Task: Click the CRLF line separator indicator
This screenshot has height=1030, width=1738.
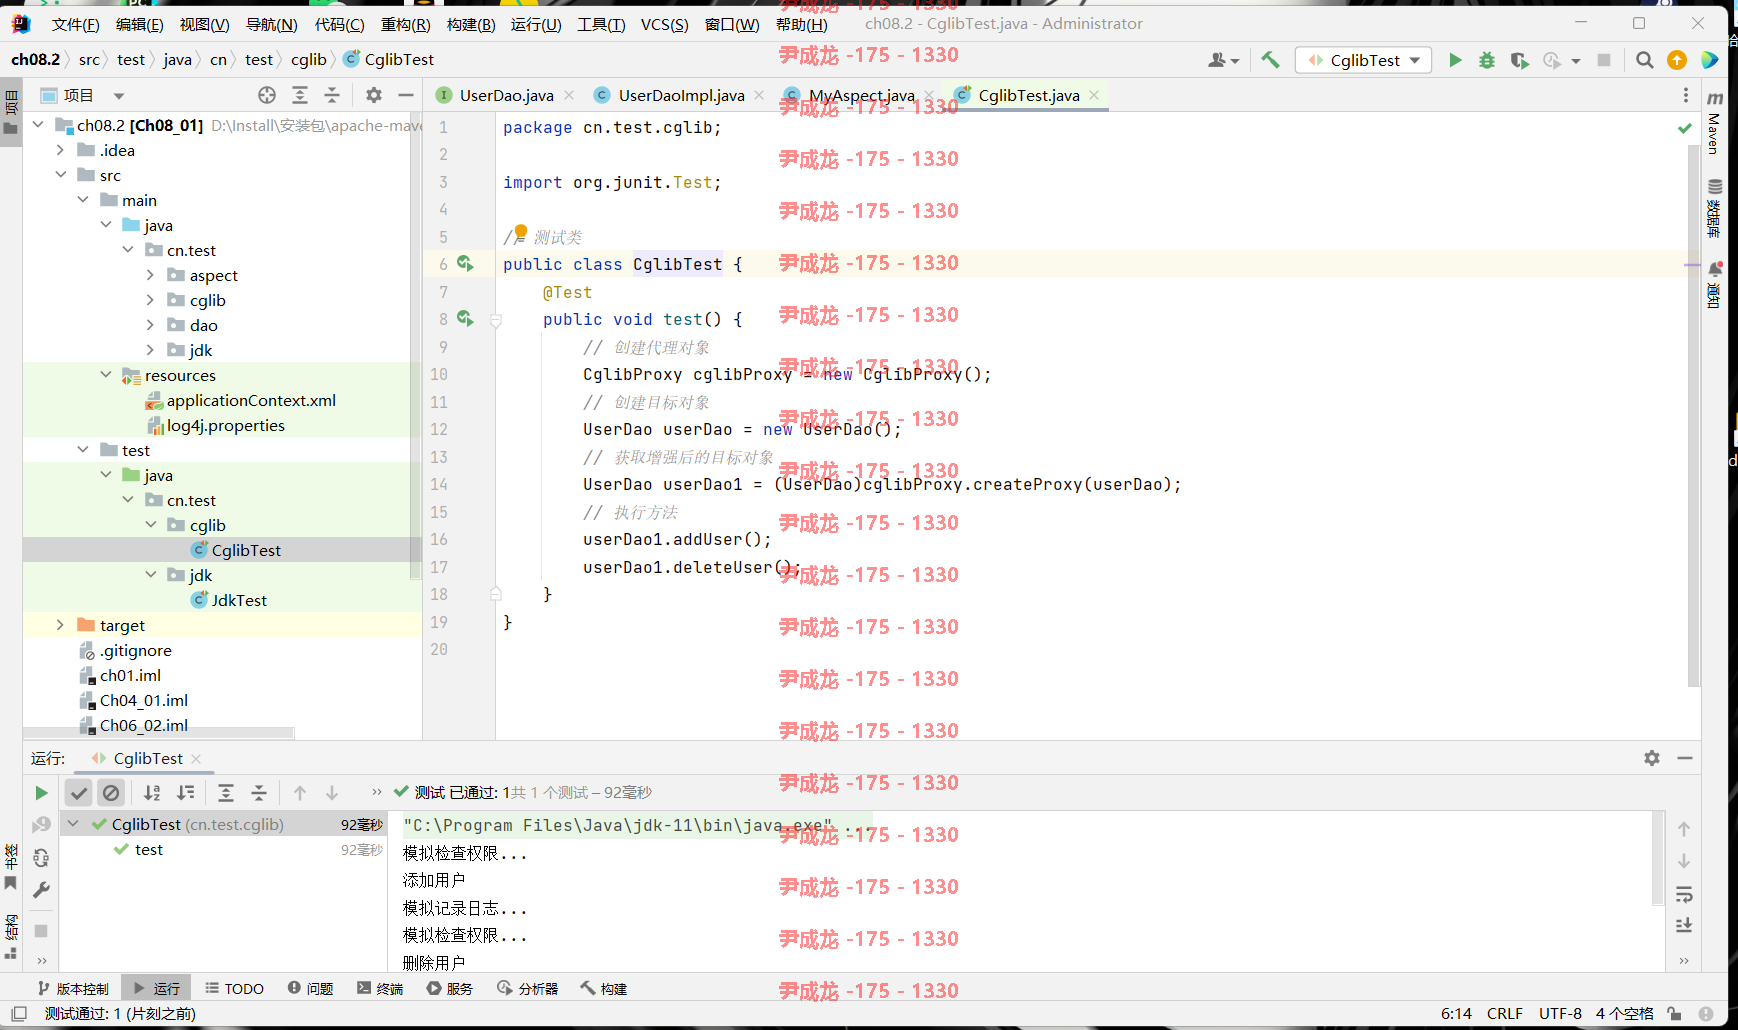Action: coord(1505,1013)
